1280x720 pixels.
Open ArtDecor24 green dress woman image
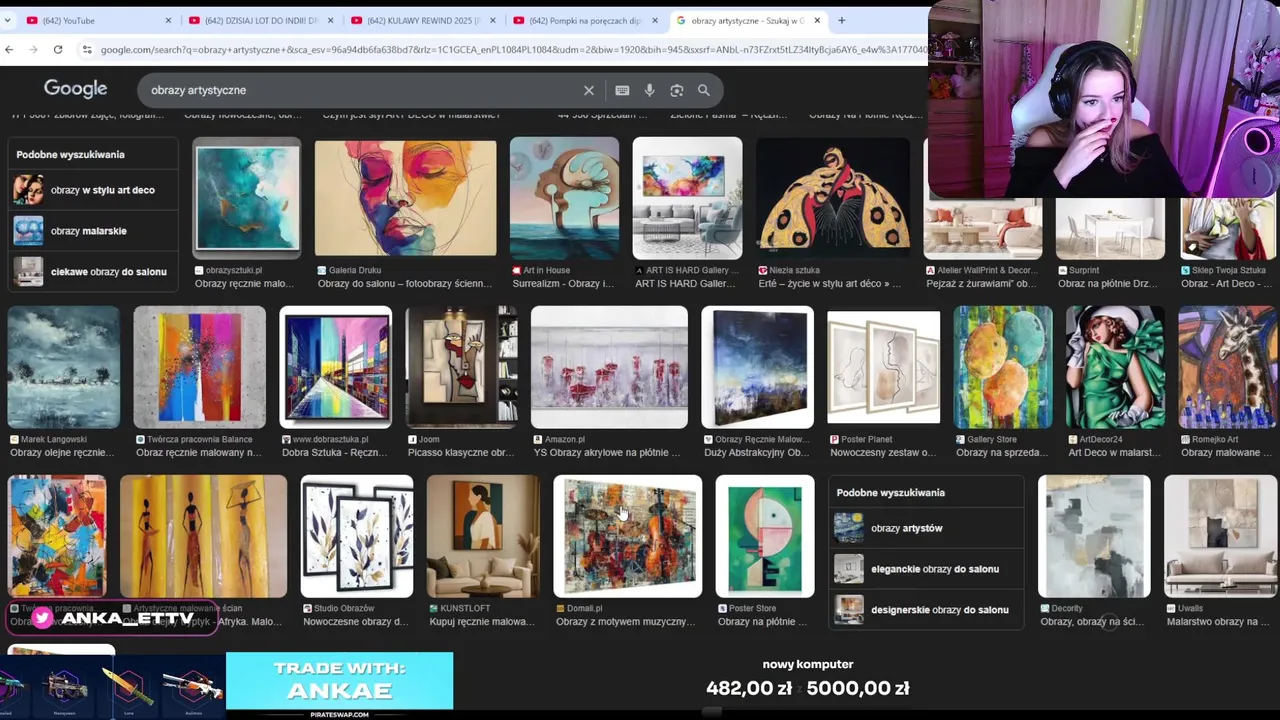click(1115, 367)
